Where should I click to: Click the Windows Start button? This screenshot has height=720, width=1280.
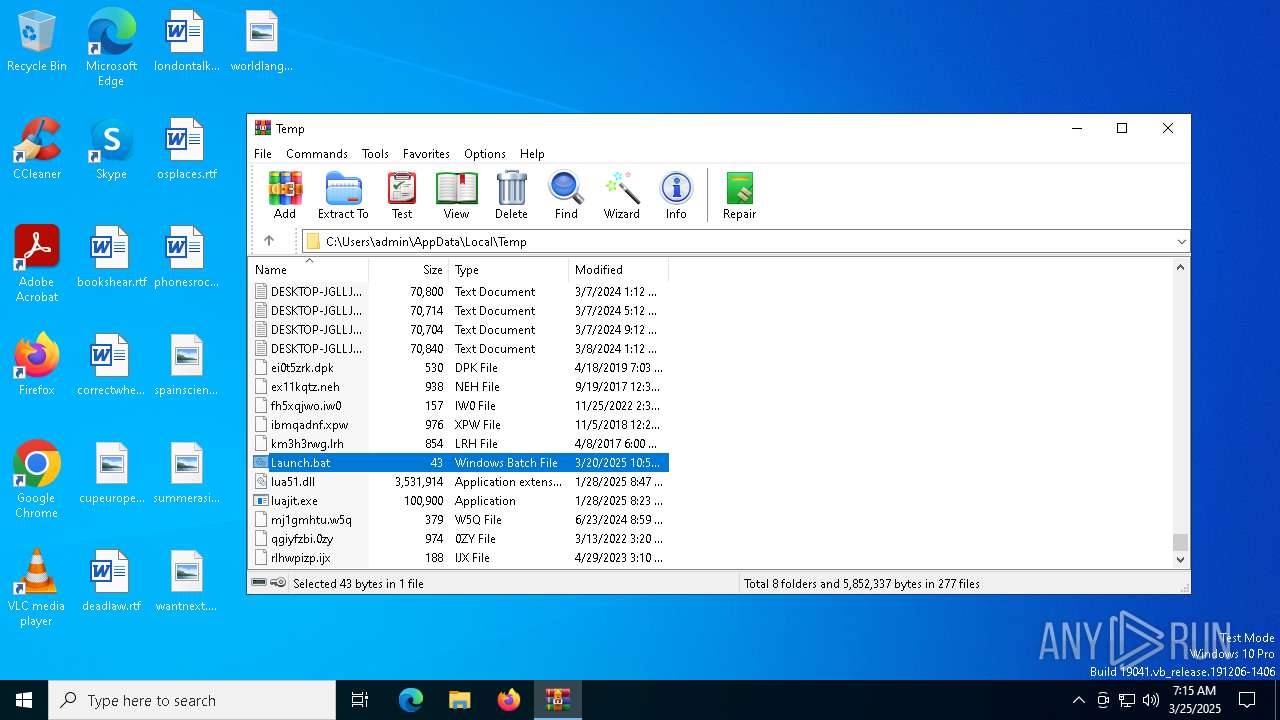point(24,700)
